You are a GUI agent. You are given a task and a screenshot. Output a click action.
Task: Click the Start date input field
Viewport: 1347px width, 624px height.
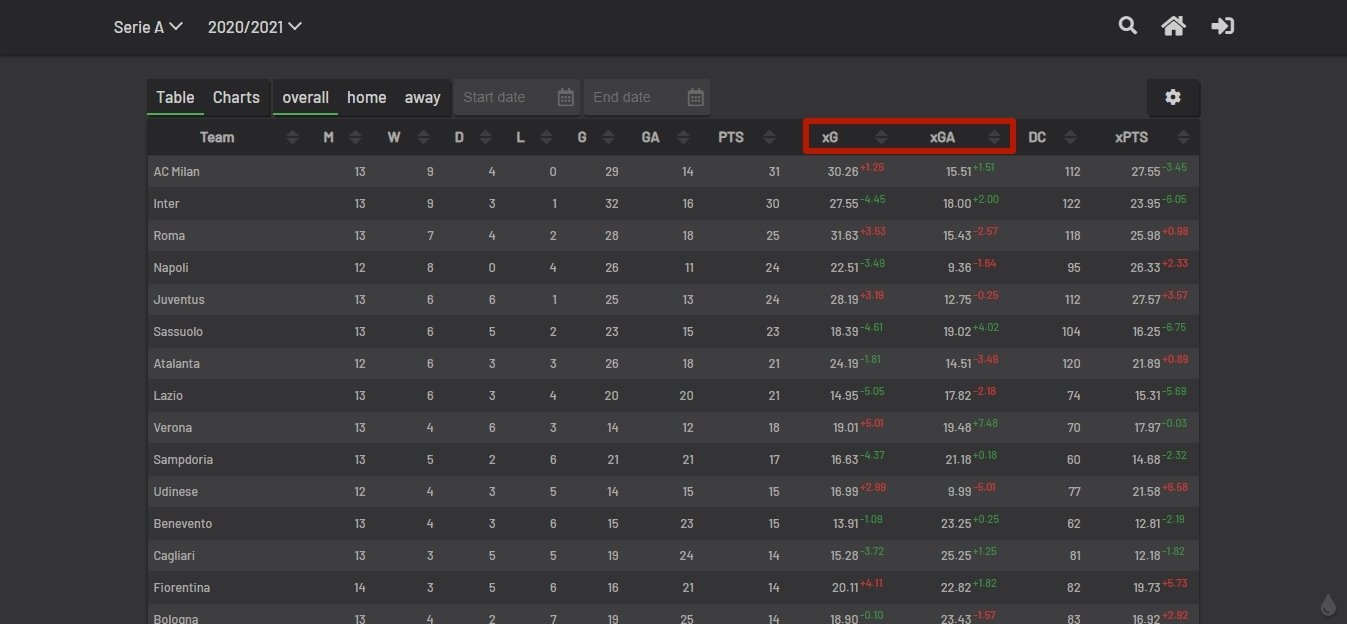505,97
